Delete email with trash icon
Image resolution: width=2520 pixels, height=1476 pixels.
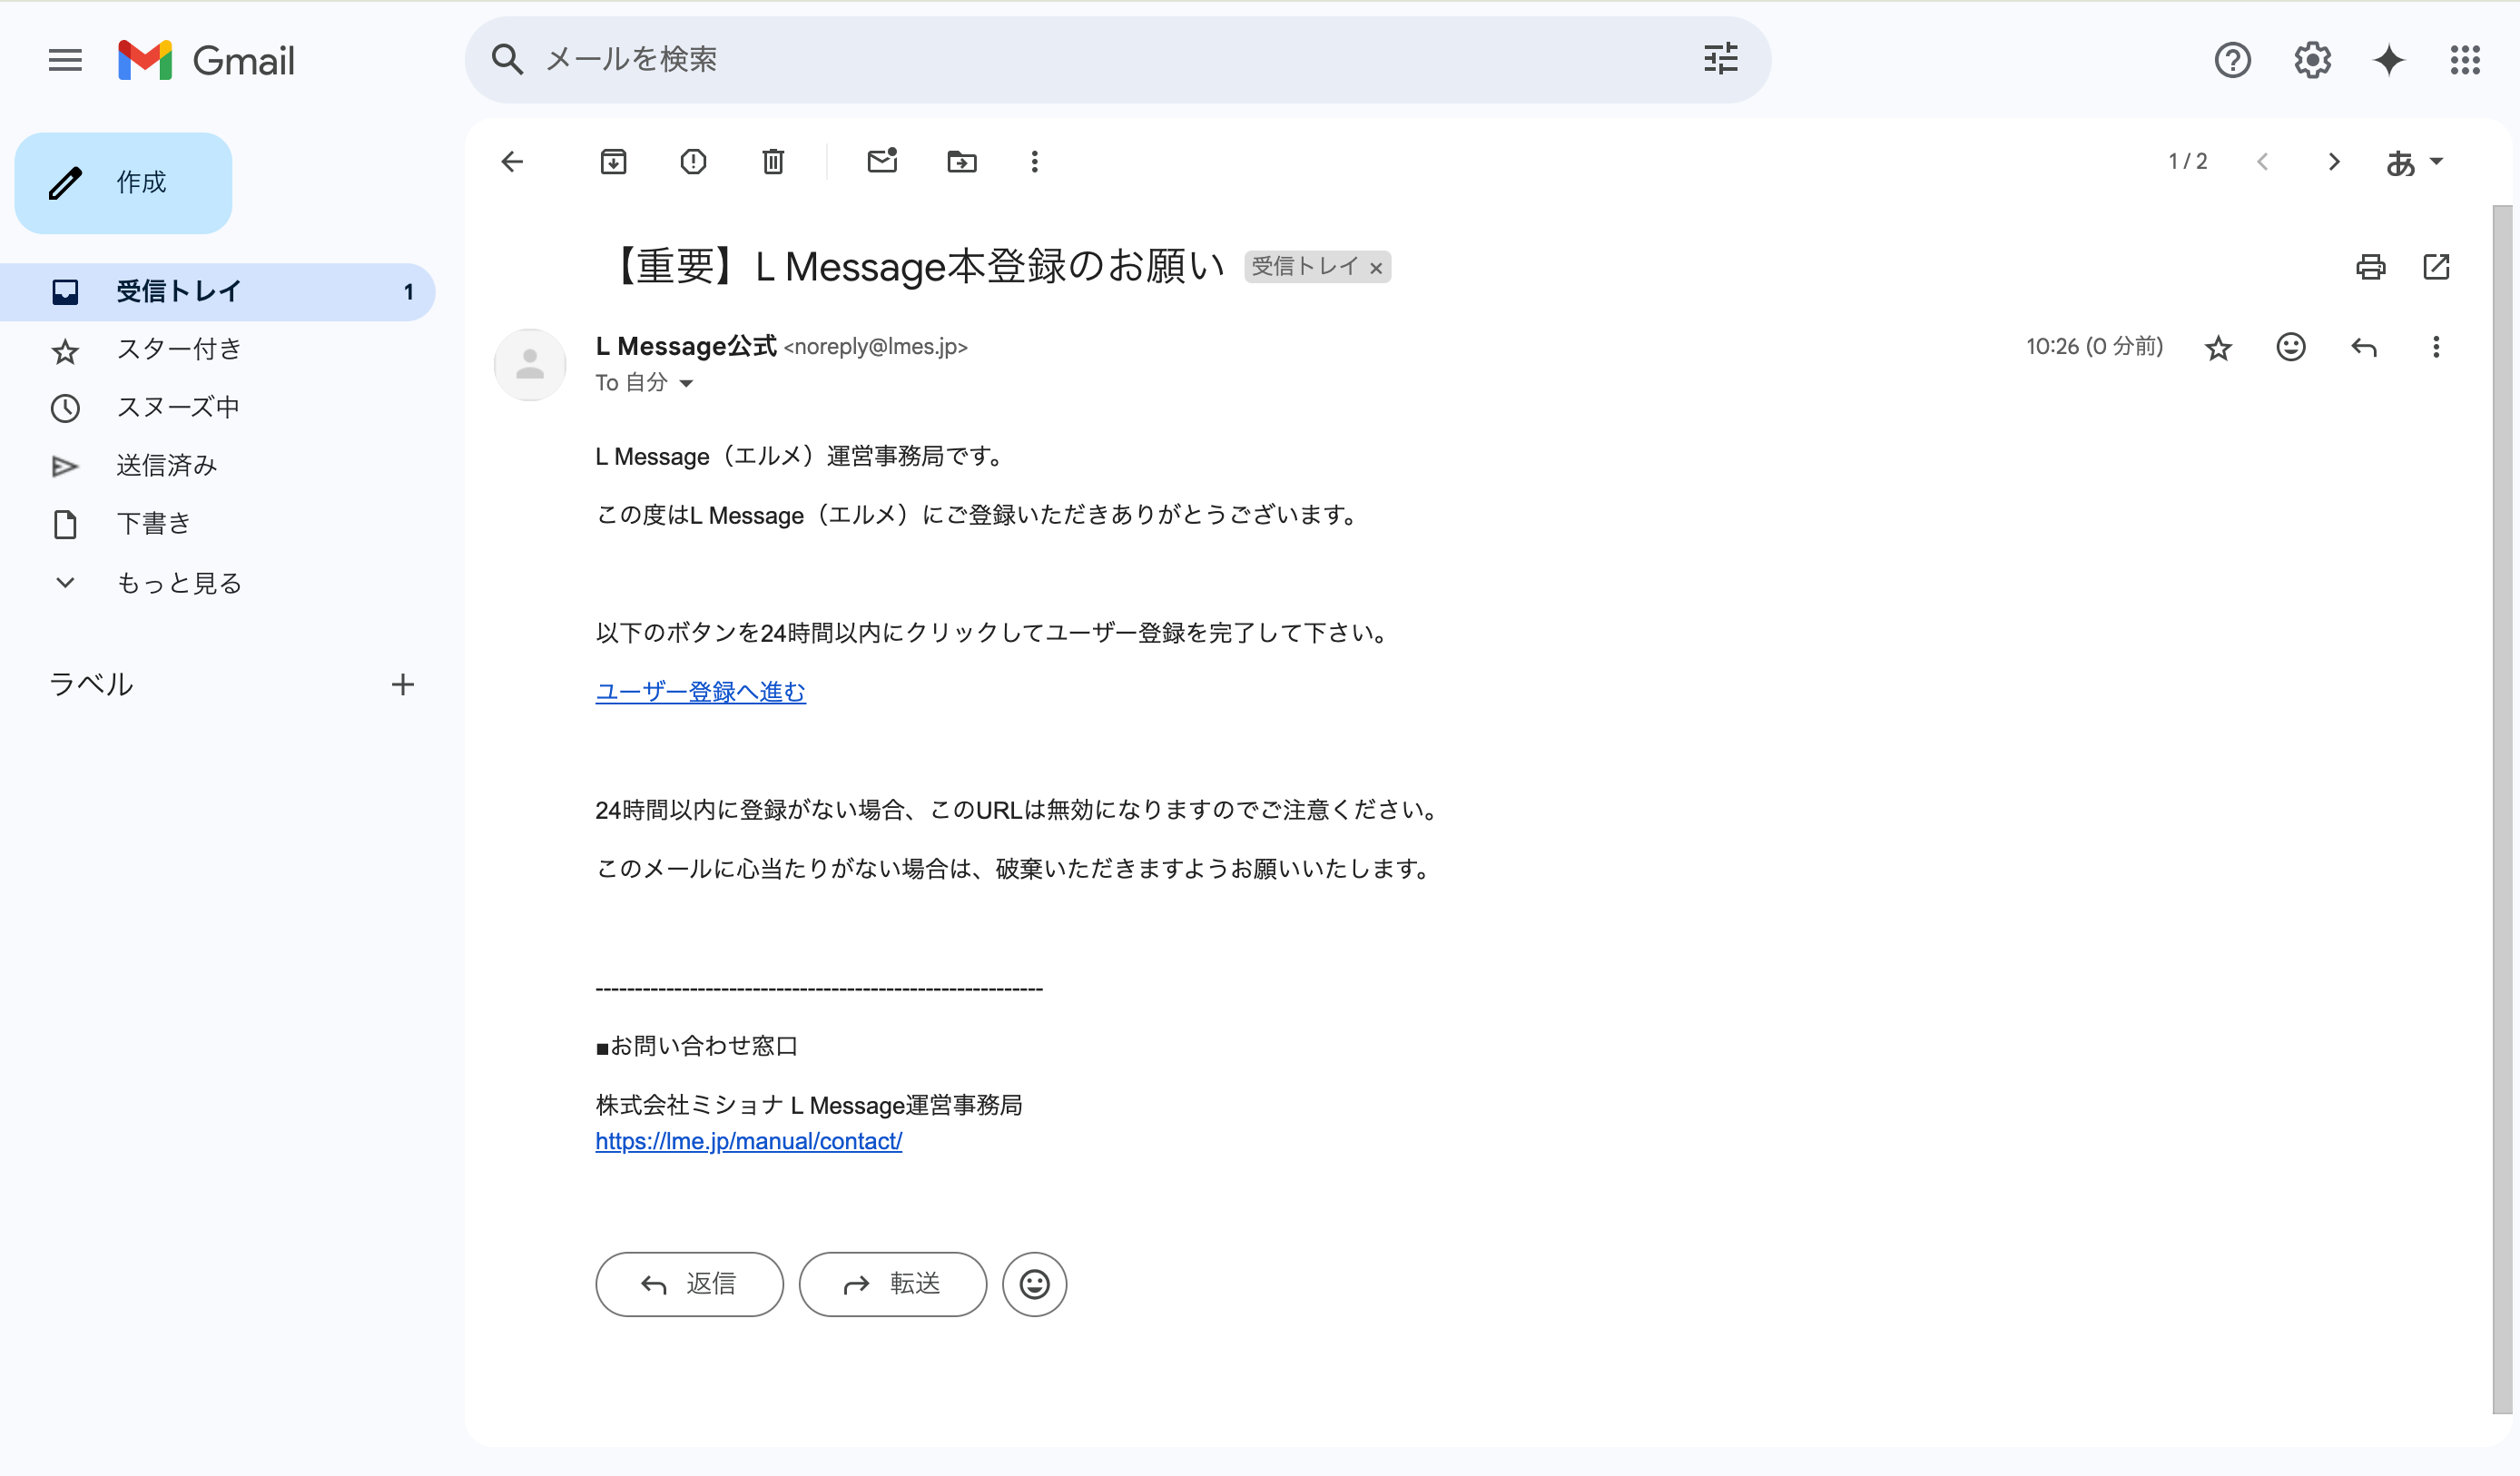coord(773,162)
